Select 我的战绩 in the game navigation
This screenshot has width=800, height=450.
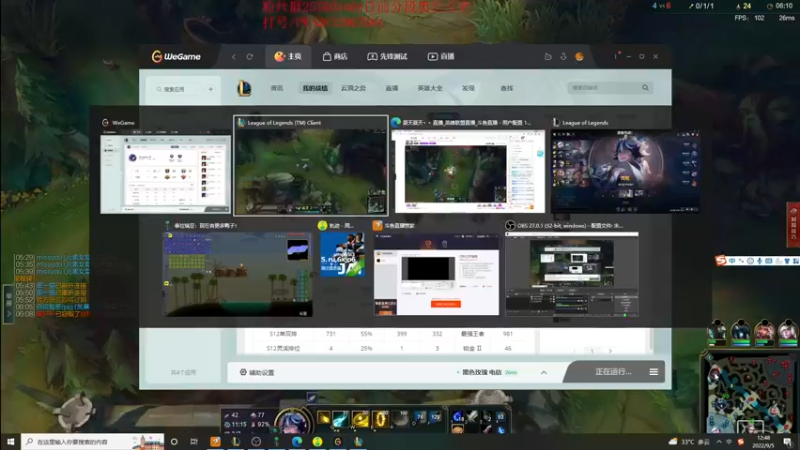coord(315,88)
